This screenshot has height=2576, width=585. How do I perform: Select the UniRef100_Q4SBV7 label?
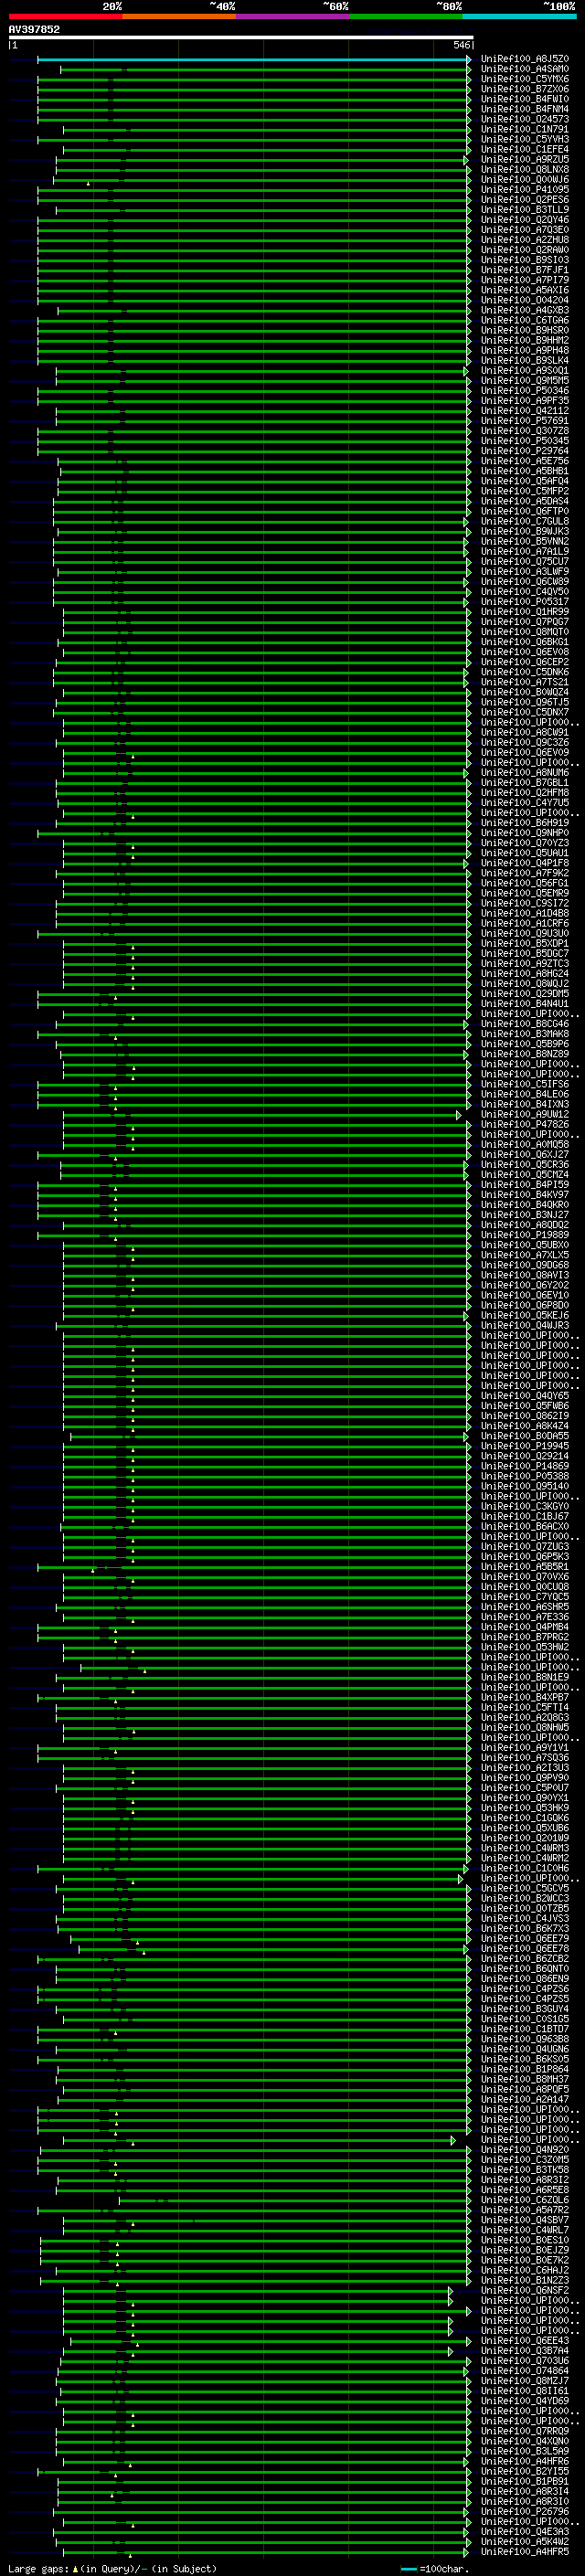click(525, 2220)
